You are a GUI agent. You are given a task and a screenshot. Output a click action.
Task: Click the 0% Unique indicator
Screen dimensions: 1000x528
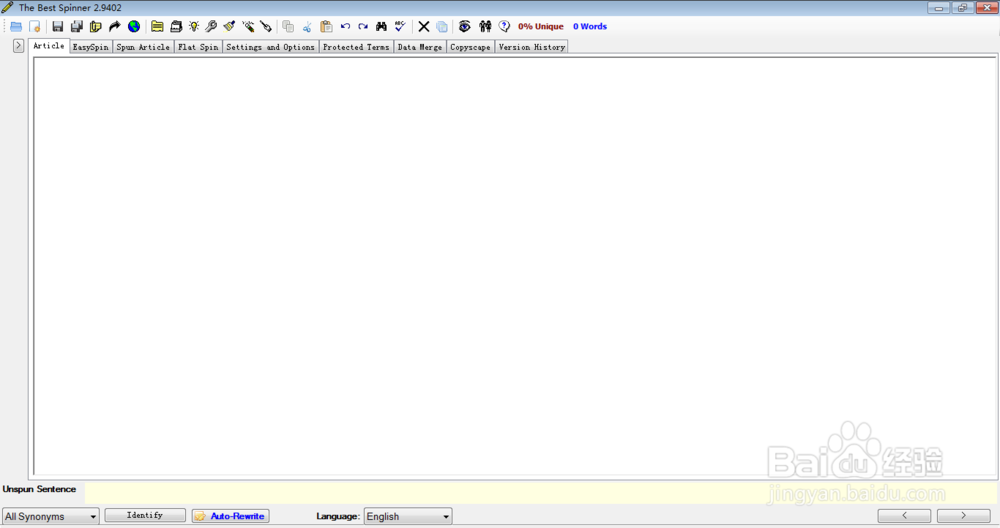tap(541, 27)
